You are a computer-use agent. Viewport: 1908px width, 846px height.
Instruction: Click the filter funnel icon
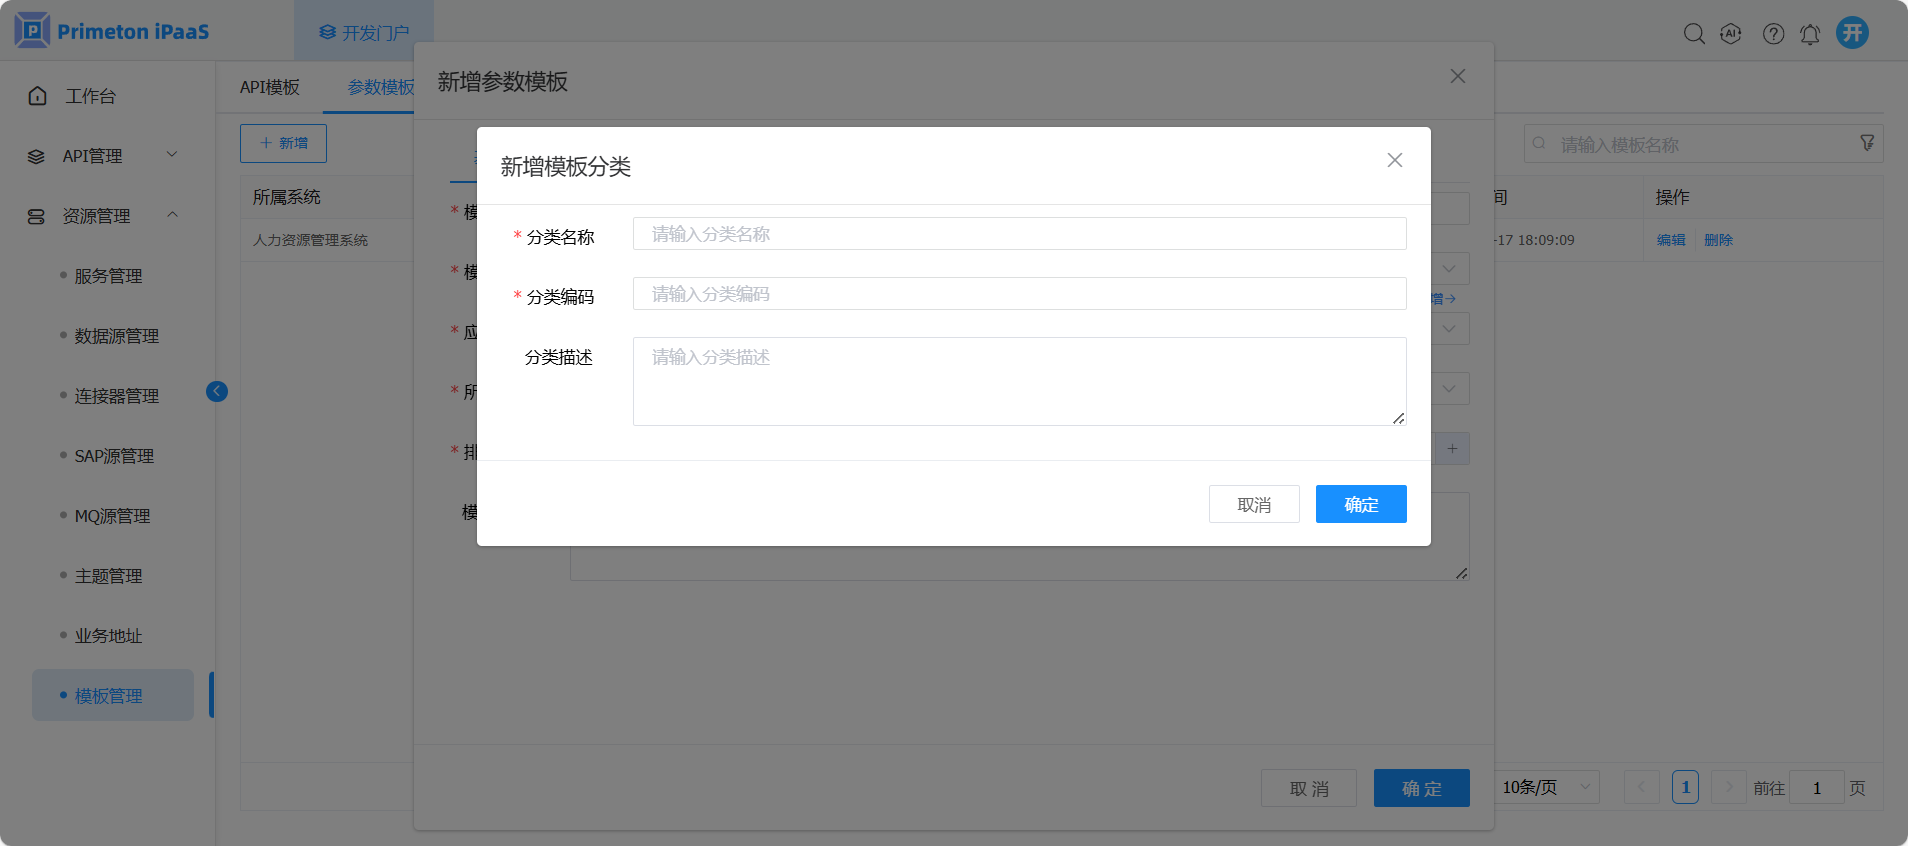[1866, 143]
